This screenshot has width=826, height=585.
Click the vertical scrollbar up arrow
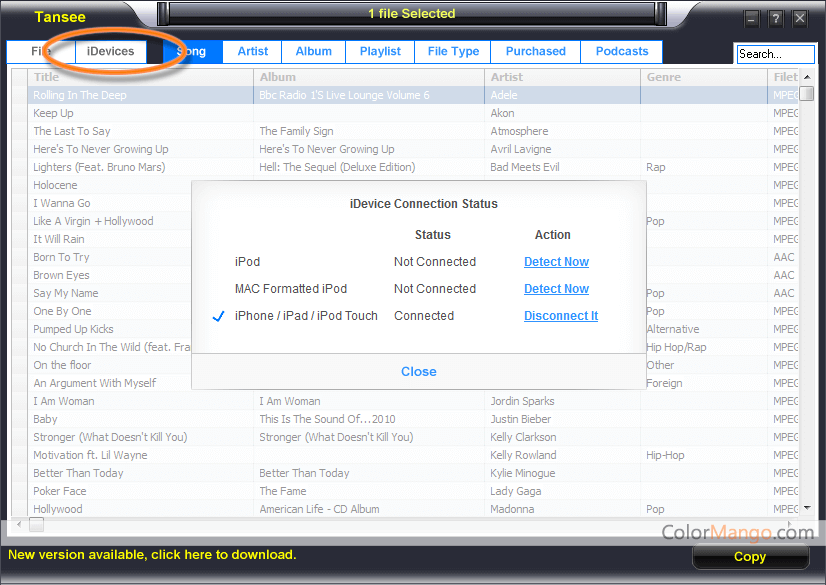807,76
